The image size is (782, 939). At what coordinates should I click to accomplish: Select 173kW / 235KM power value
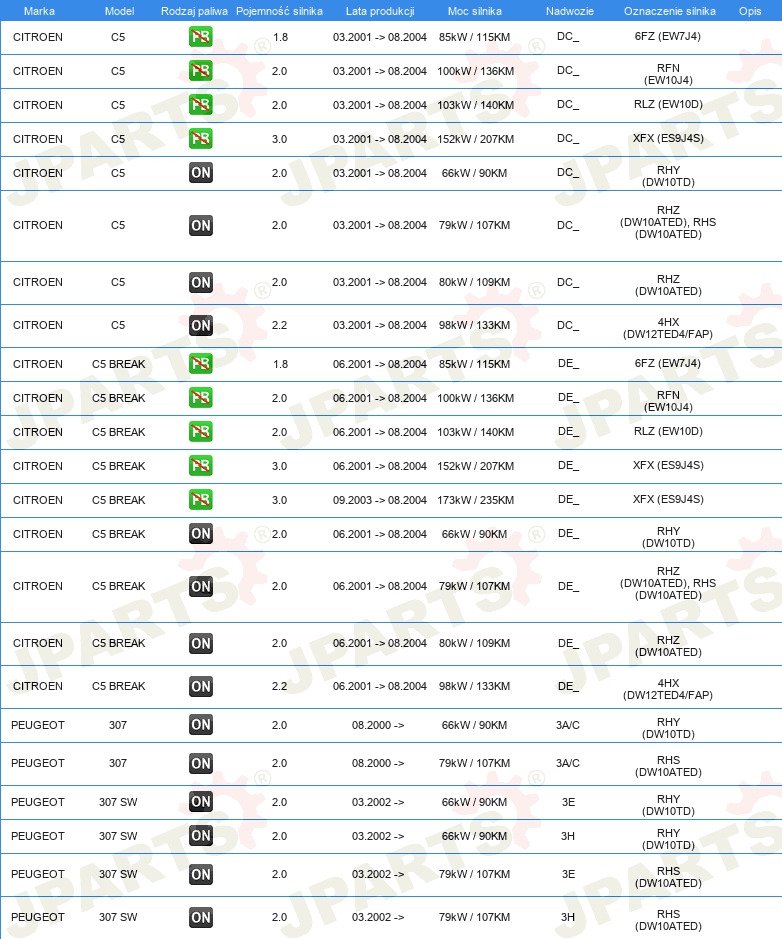[x=475, y=500]
